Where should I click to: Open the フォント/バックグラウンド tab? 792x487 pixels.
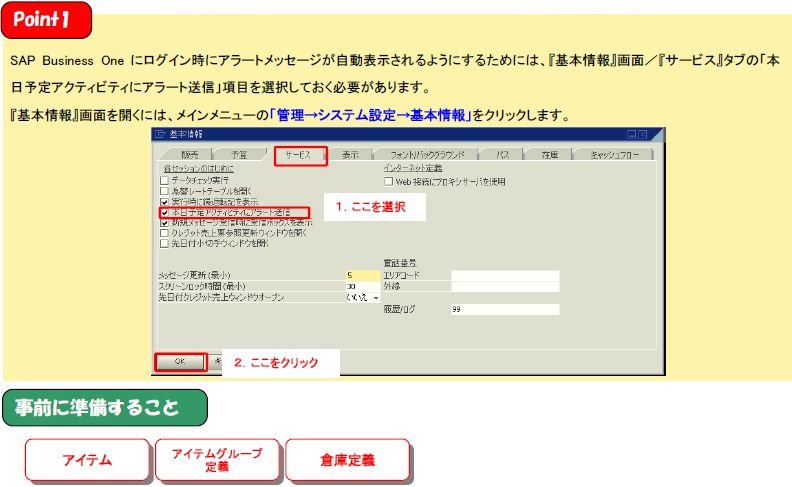[426, 155]
